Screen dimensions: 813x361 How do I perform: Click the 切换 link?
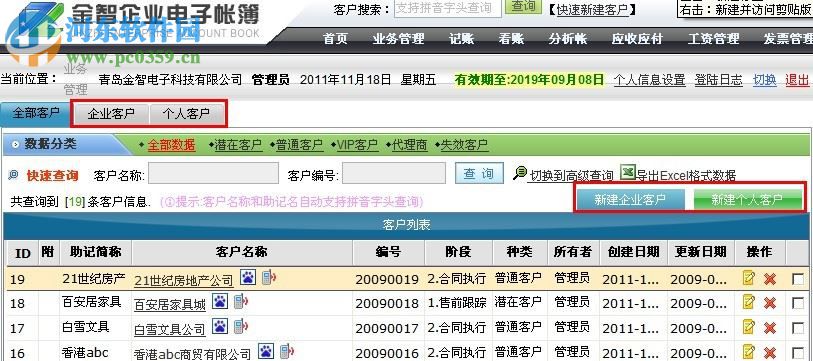[765, 80]
